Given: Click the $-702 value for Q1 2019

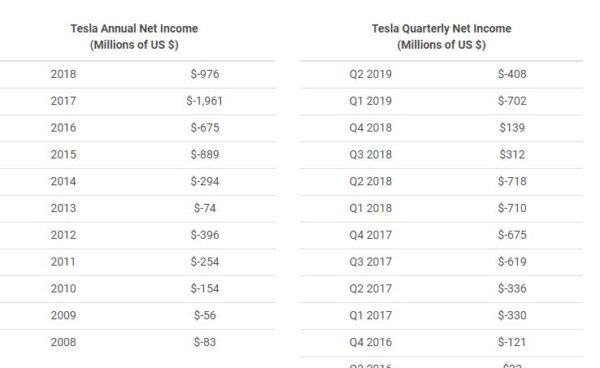Looking at the screenshot, I should (512, 101).
